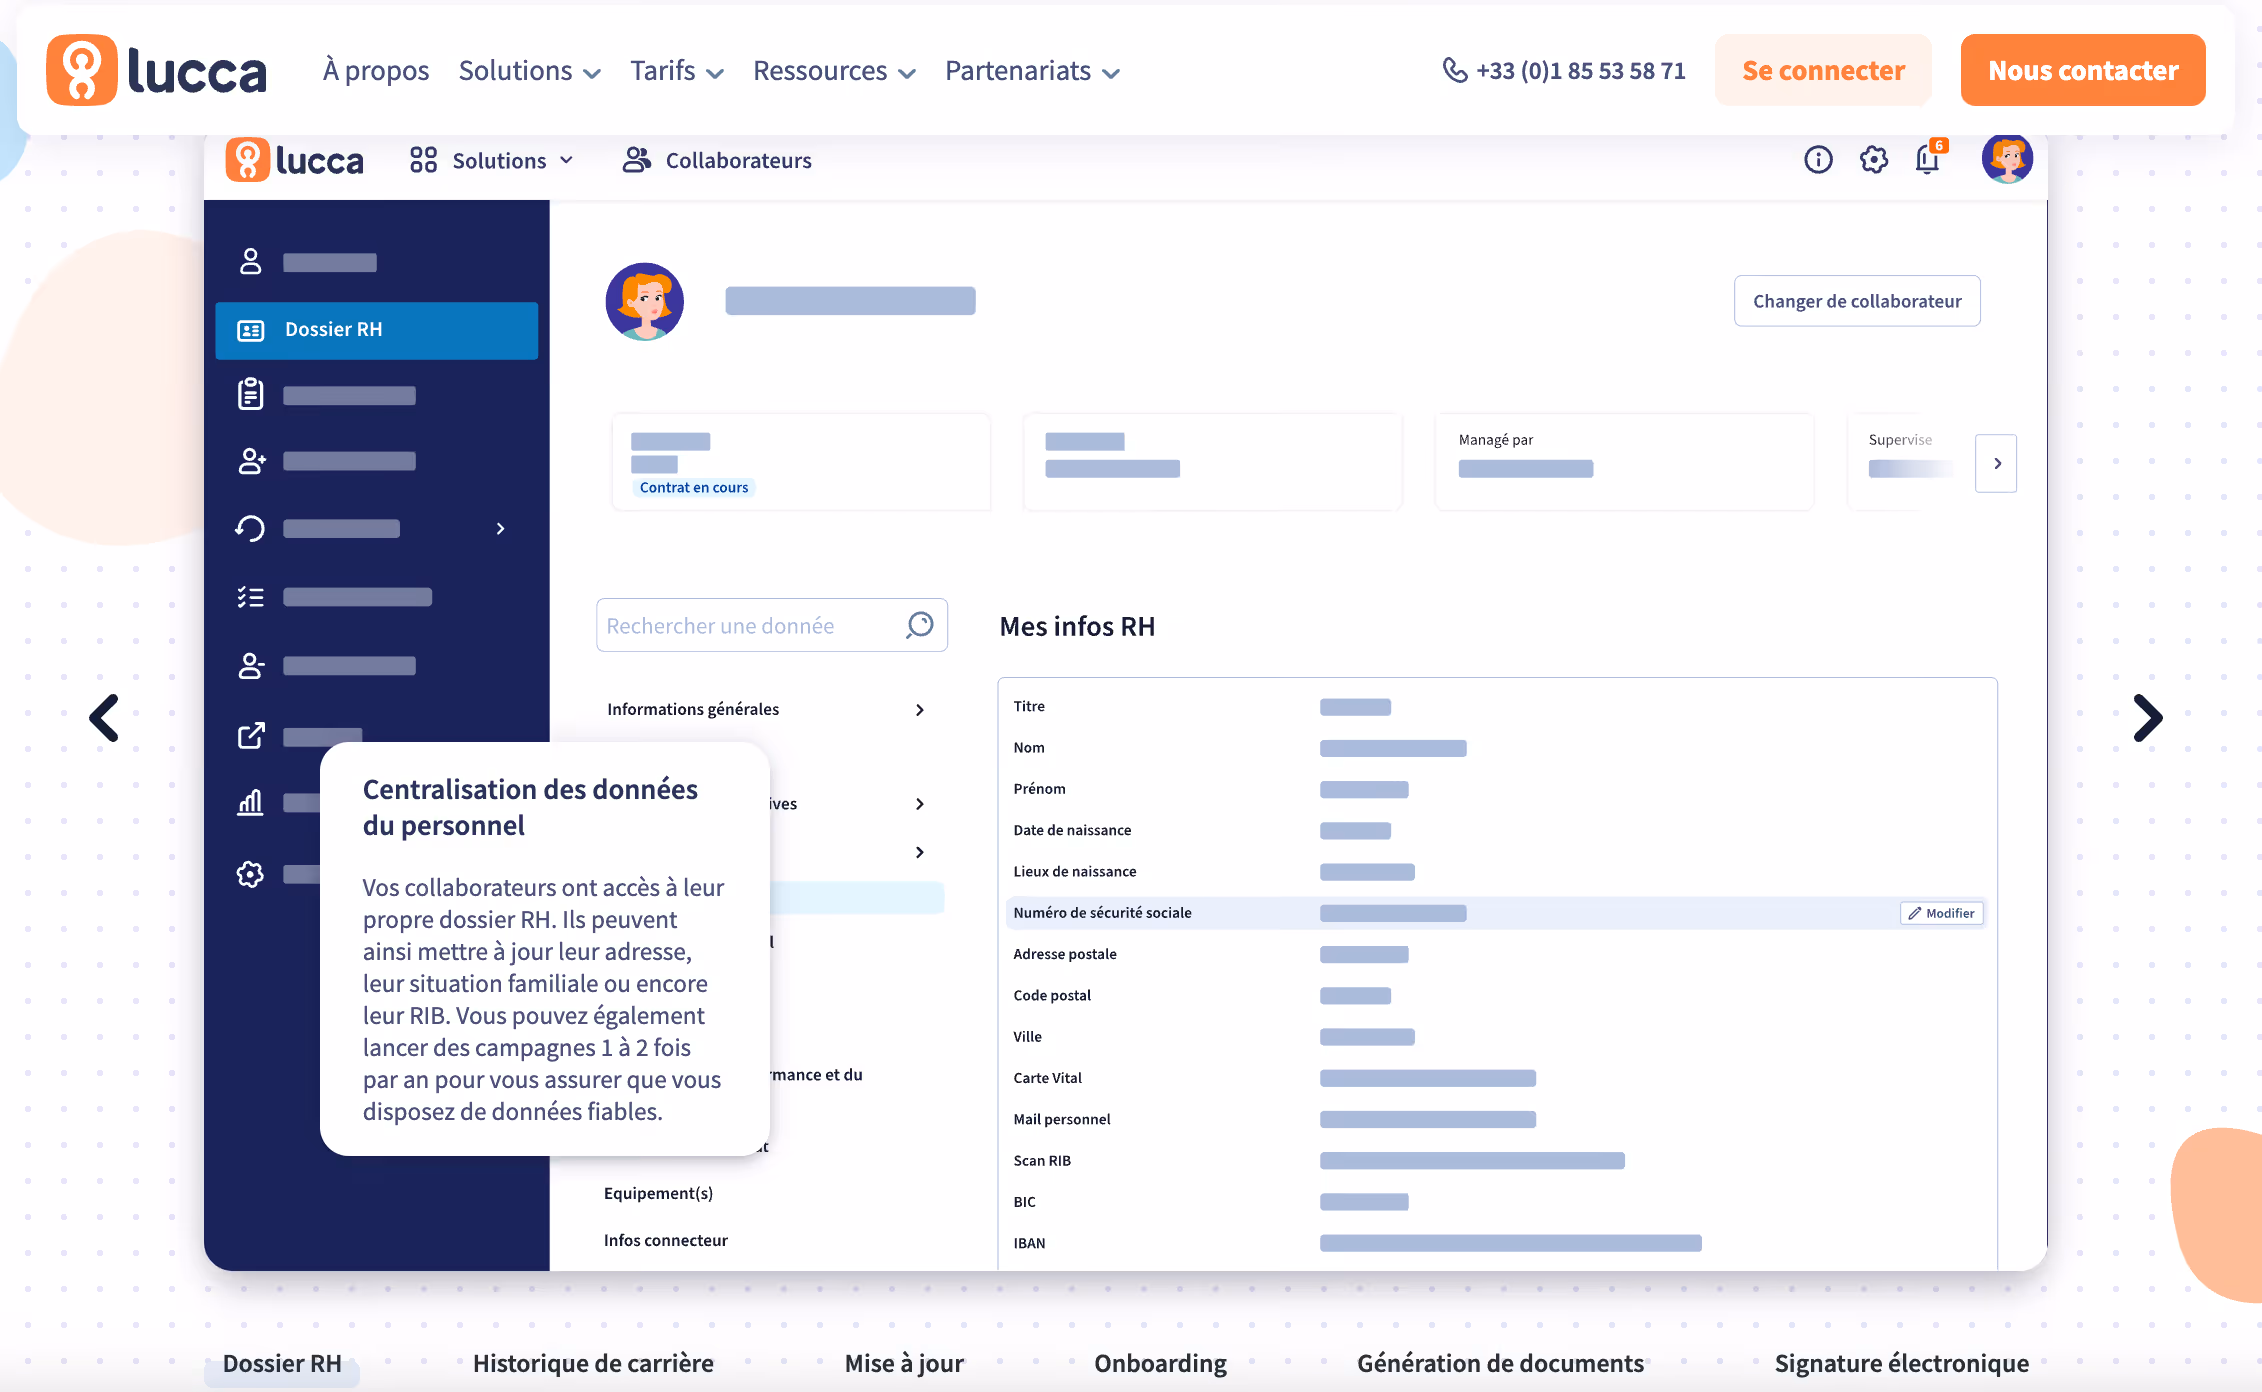Viewport: 2262px width, 1392px height.
Task: Click the phone icon beside +33 number
Action: 1455,70
